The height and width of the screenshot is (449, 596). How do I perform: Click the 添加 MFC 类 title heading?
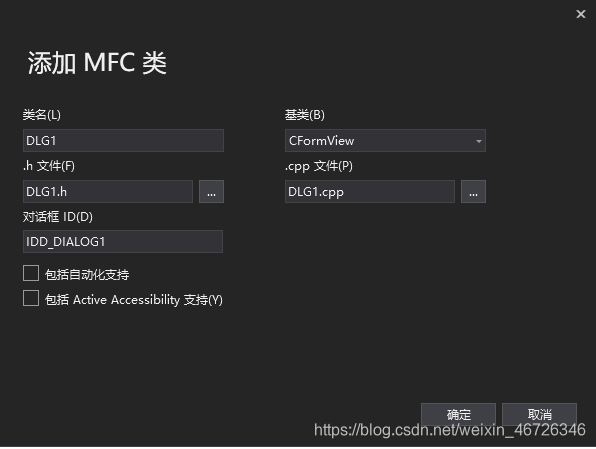point(97,63)
